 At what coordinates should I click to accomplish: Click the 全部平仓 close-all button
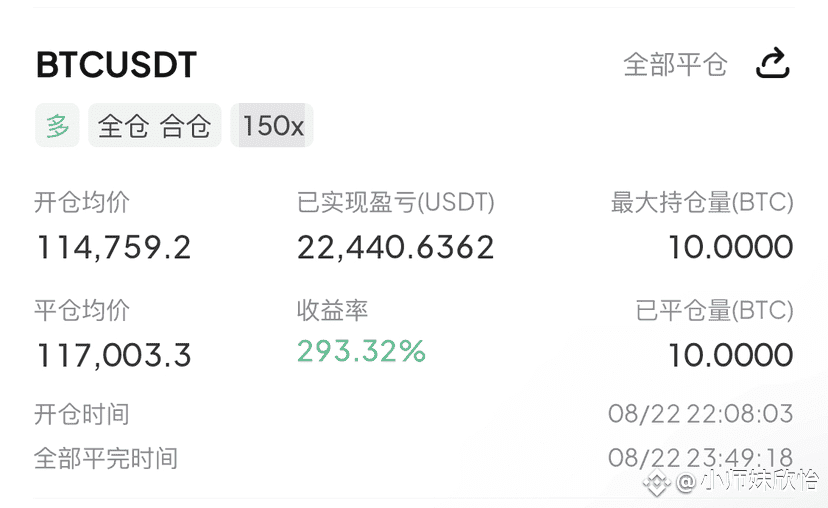pos(675,64)
